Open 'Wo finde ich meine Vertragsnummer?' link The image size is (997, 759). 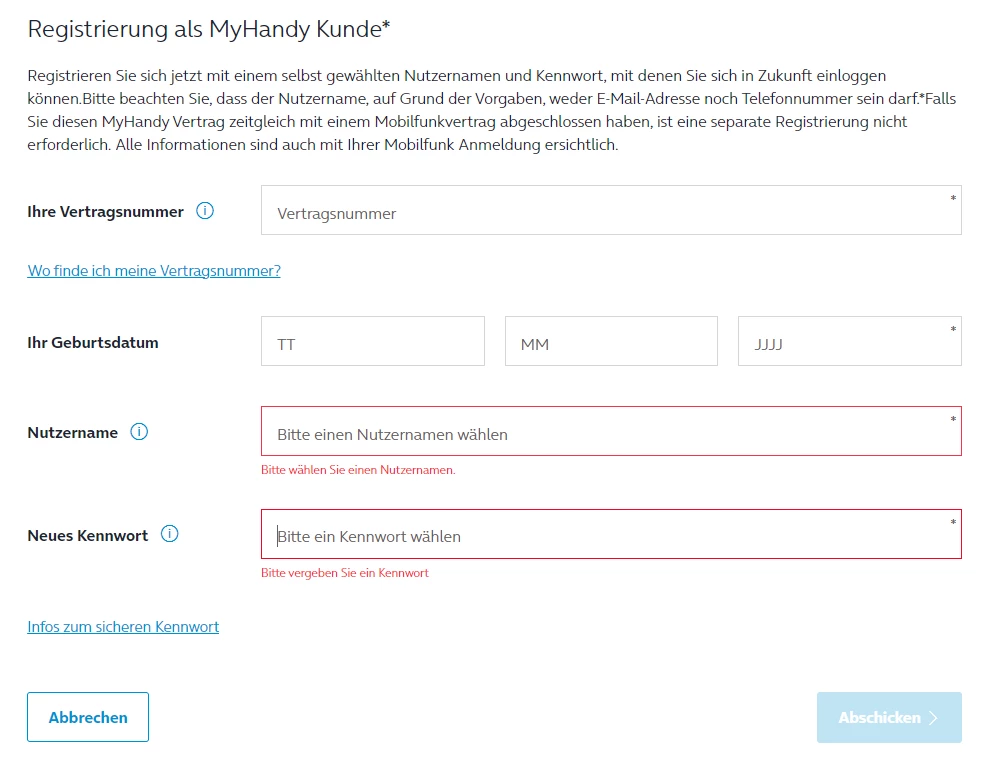[154, 271]
